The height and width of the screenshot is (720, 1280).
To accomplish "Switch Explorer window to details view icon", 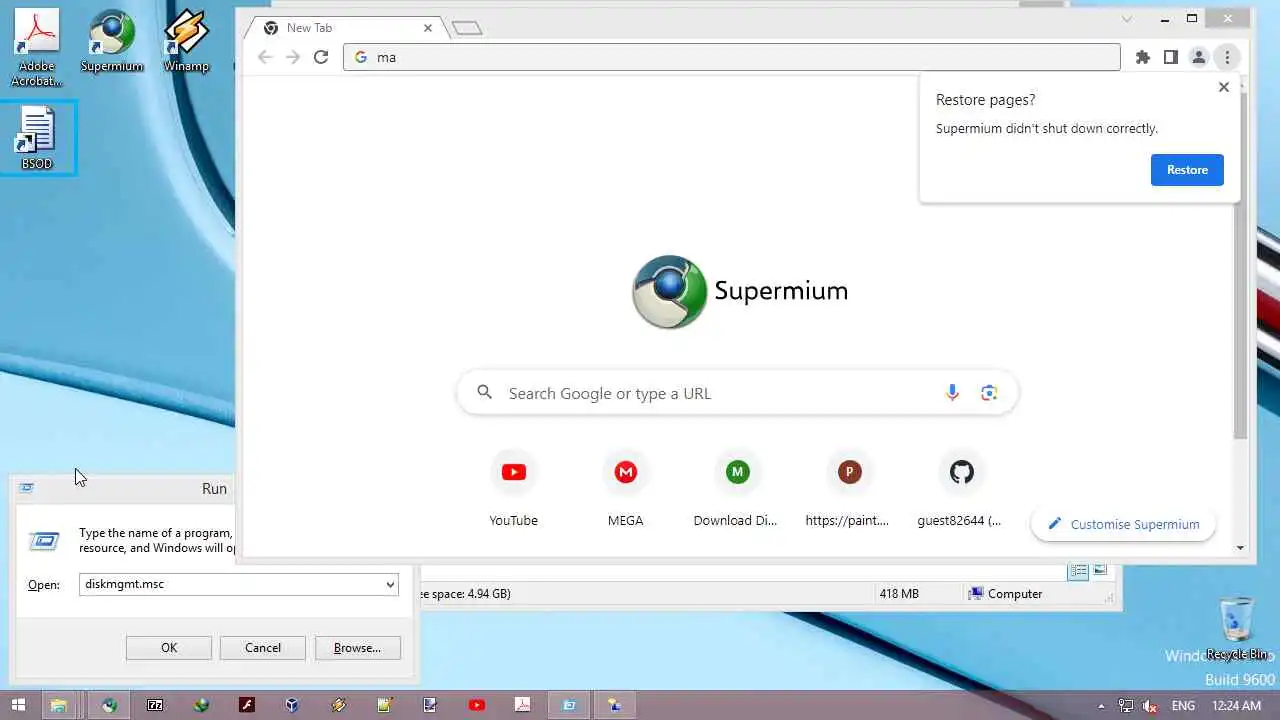I will 1078,571.
